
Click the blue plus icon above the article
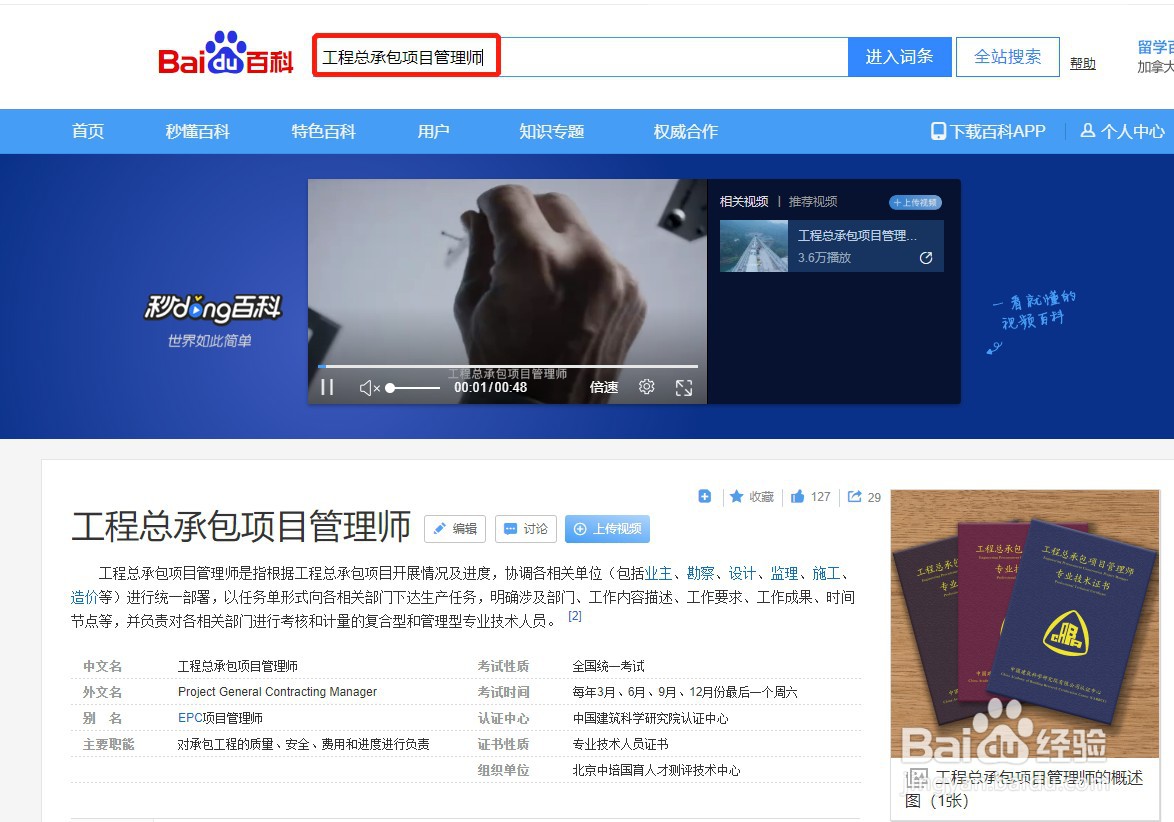point(704,496)
